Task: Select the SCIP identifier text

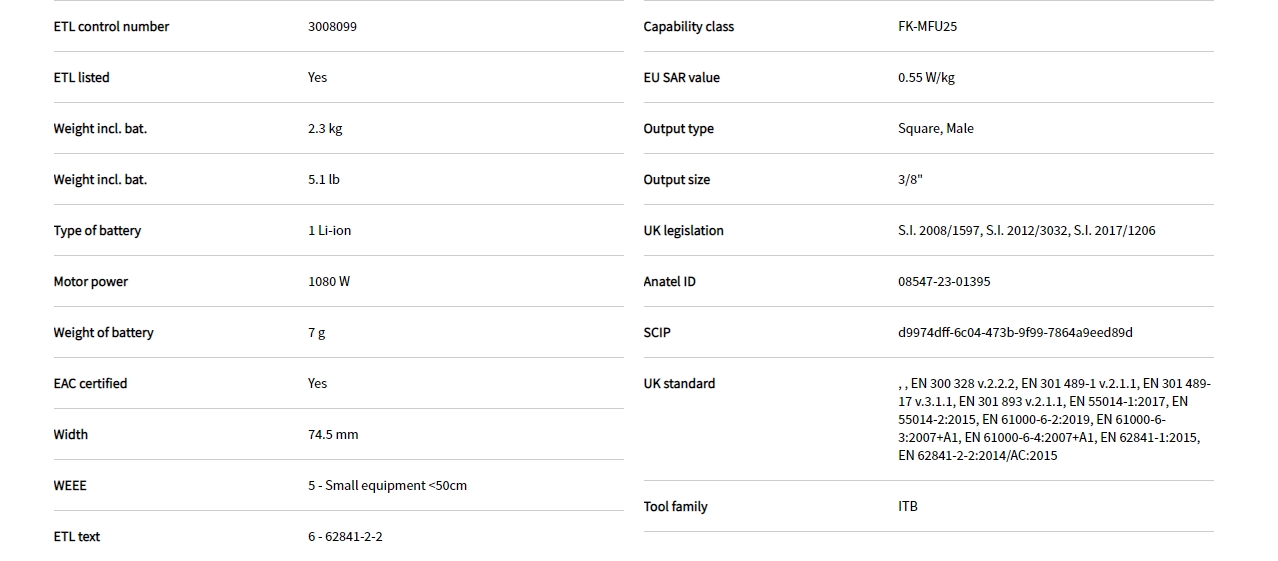Action: click(x=1014, y=333)
